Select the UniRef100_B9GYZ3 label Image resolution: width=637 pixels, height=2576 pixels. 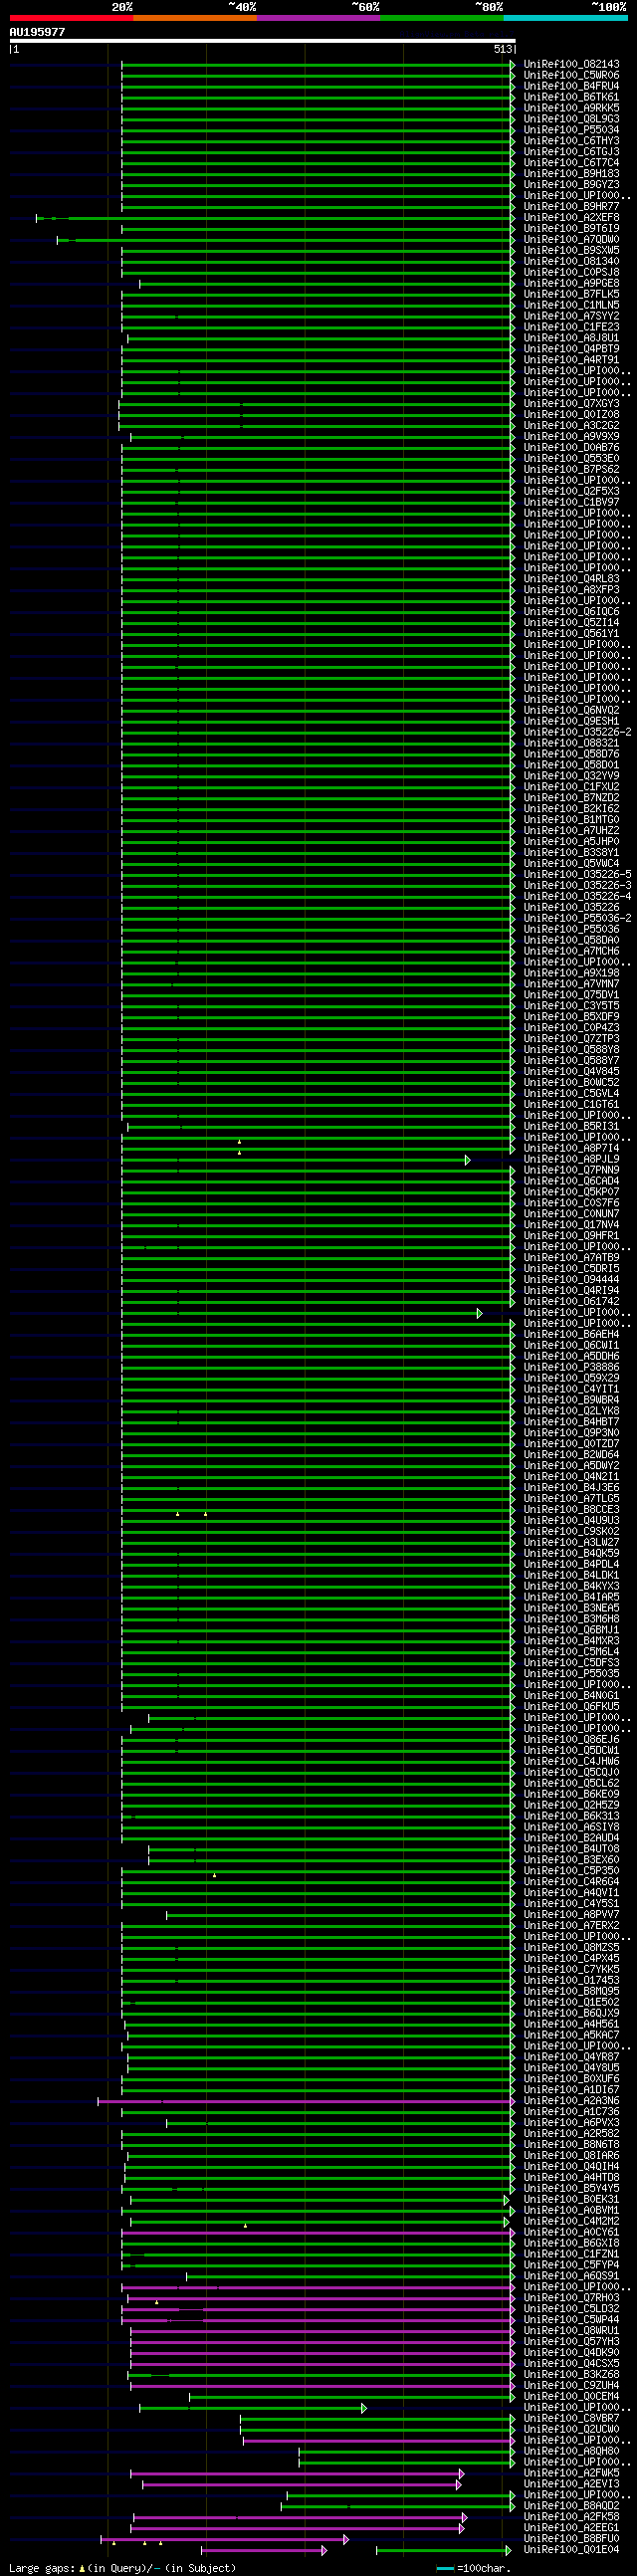pyautogui.click(x=571, y=185)
